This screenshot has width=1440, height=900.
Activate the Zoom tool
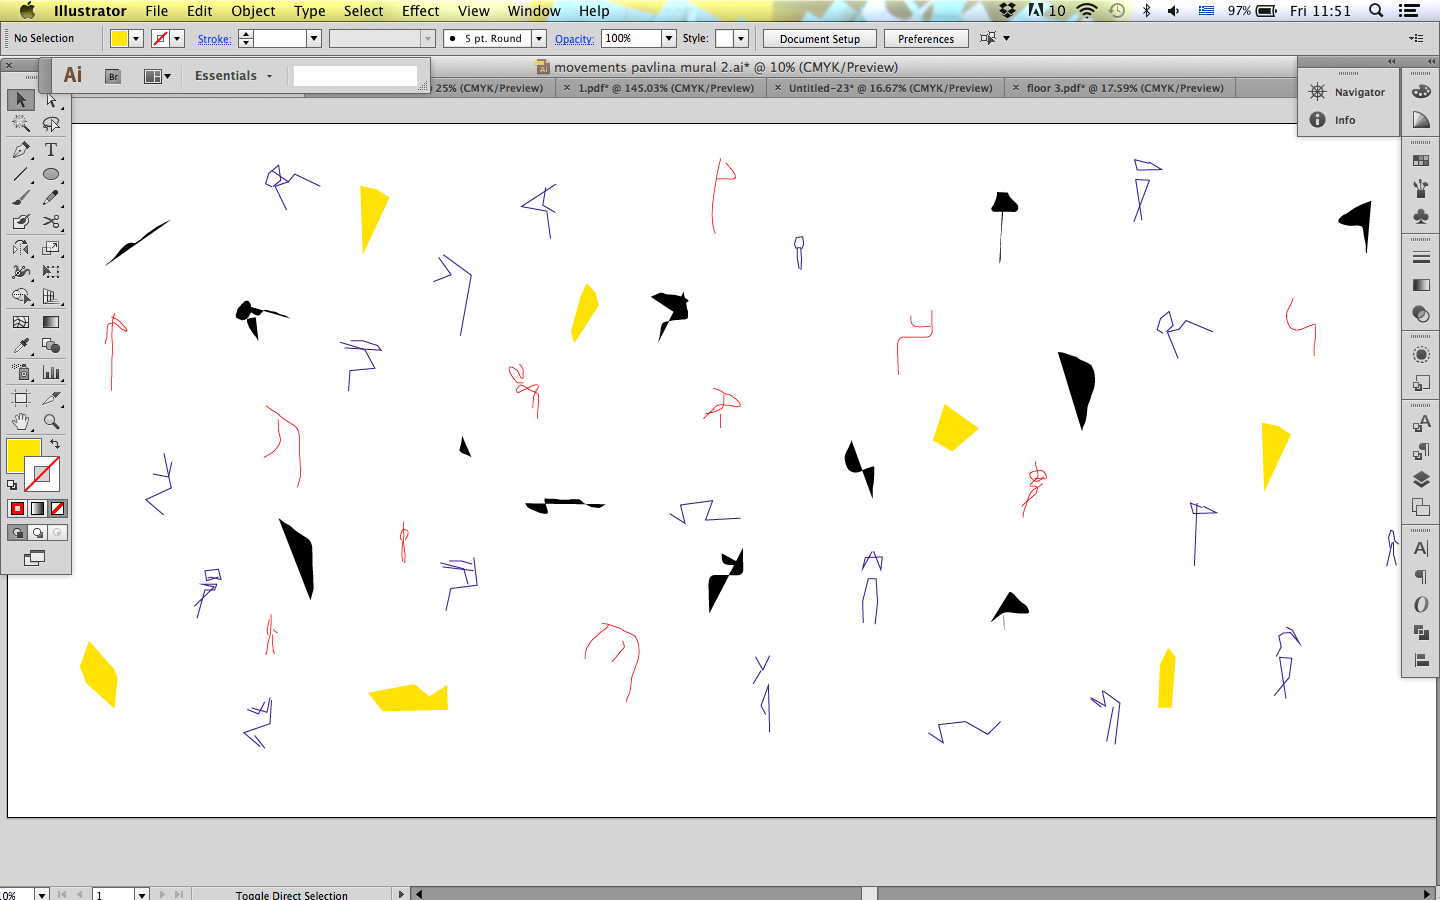point(51,422)
